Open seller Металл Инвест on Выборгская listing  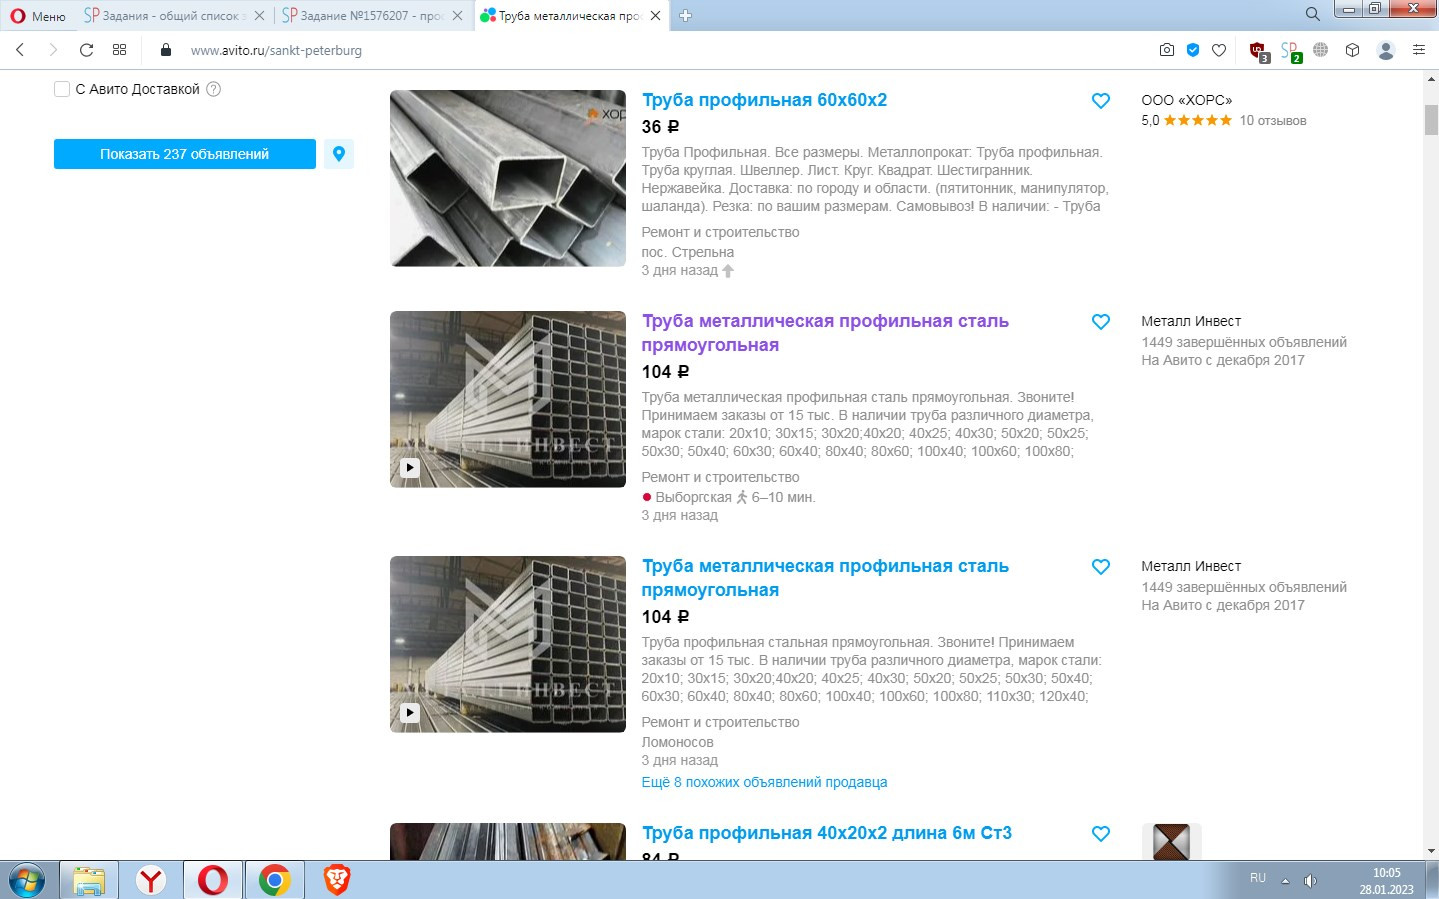(1191, 321)
